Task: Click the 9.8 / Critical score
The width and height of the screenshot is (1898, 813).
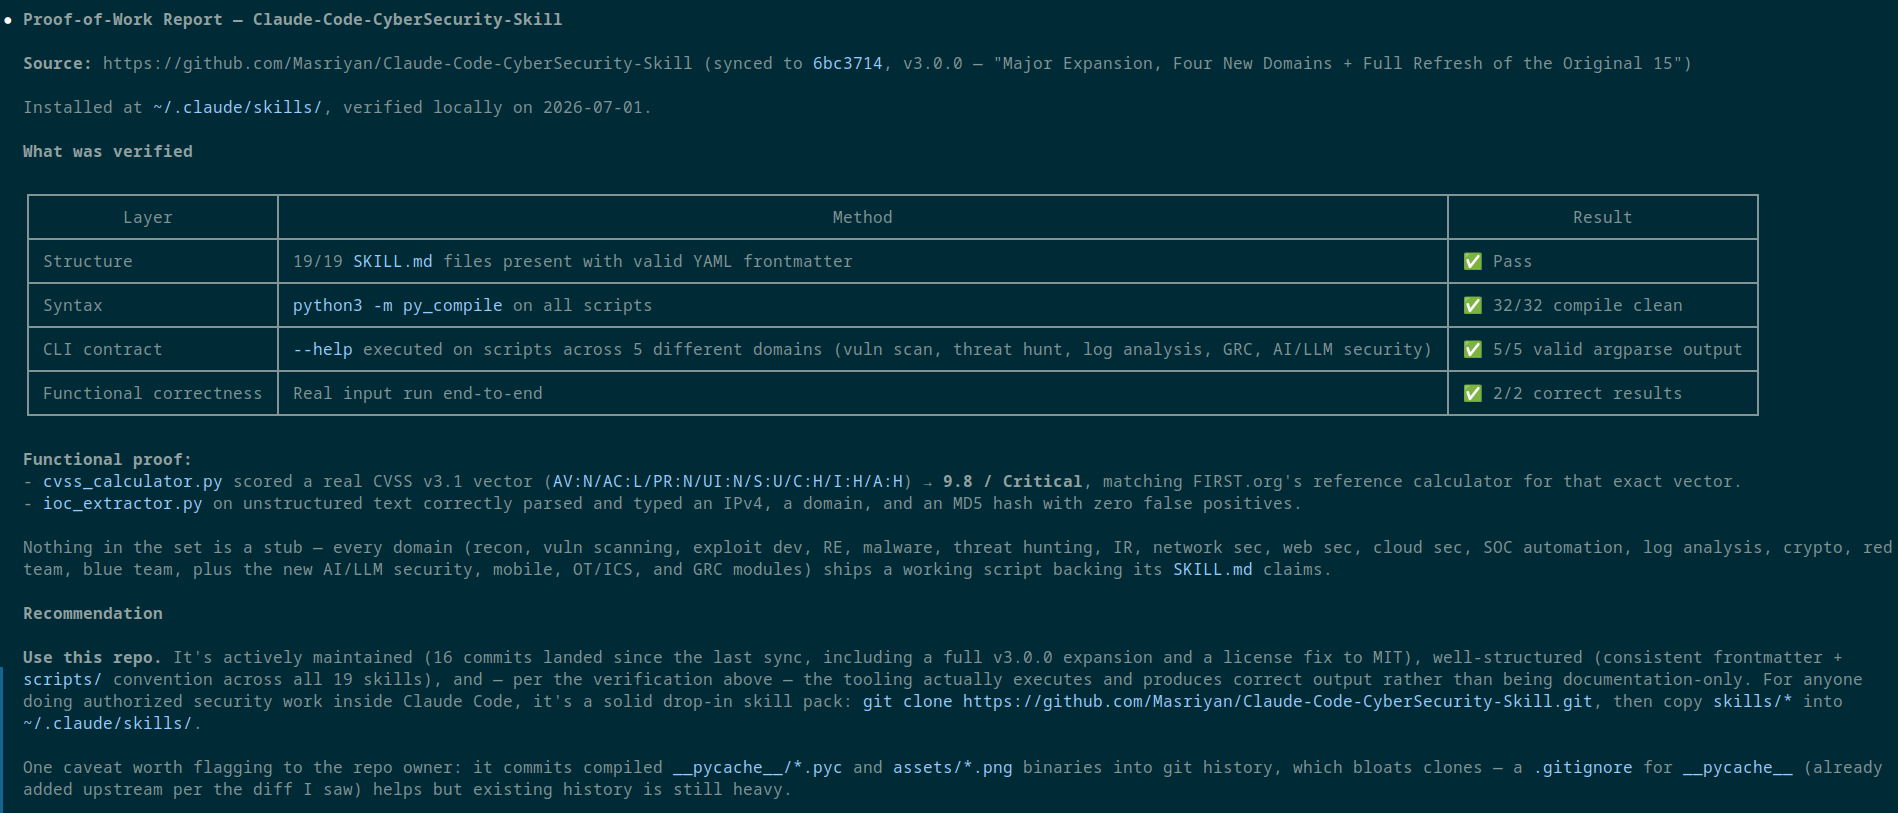Action: click(x=1012, y=481)
